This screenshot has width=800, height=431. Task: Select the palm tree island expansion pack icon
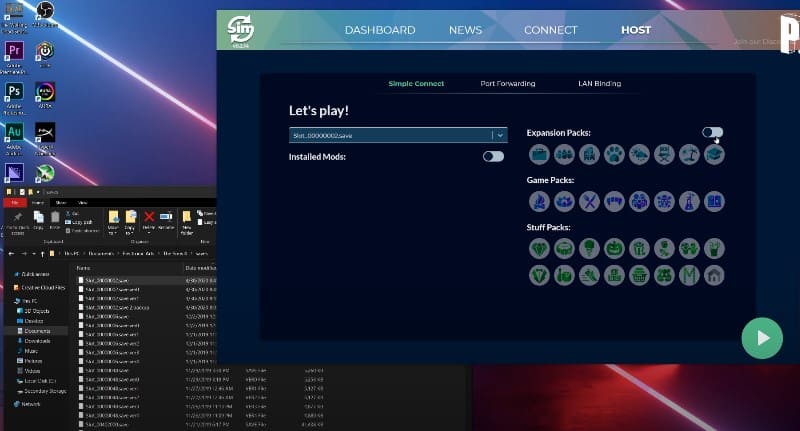tap(689, 155)
